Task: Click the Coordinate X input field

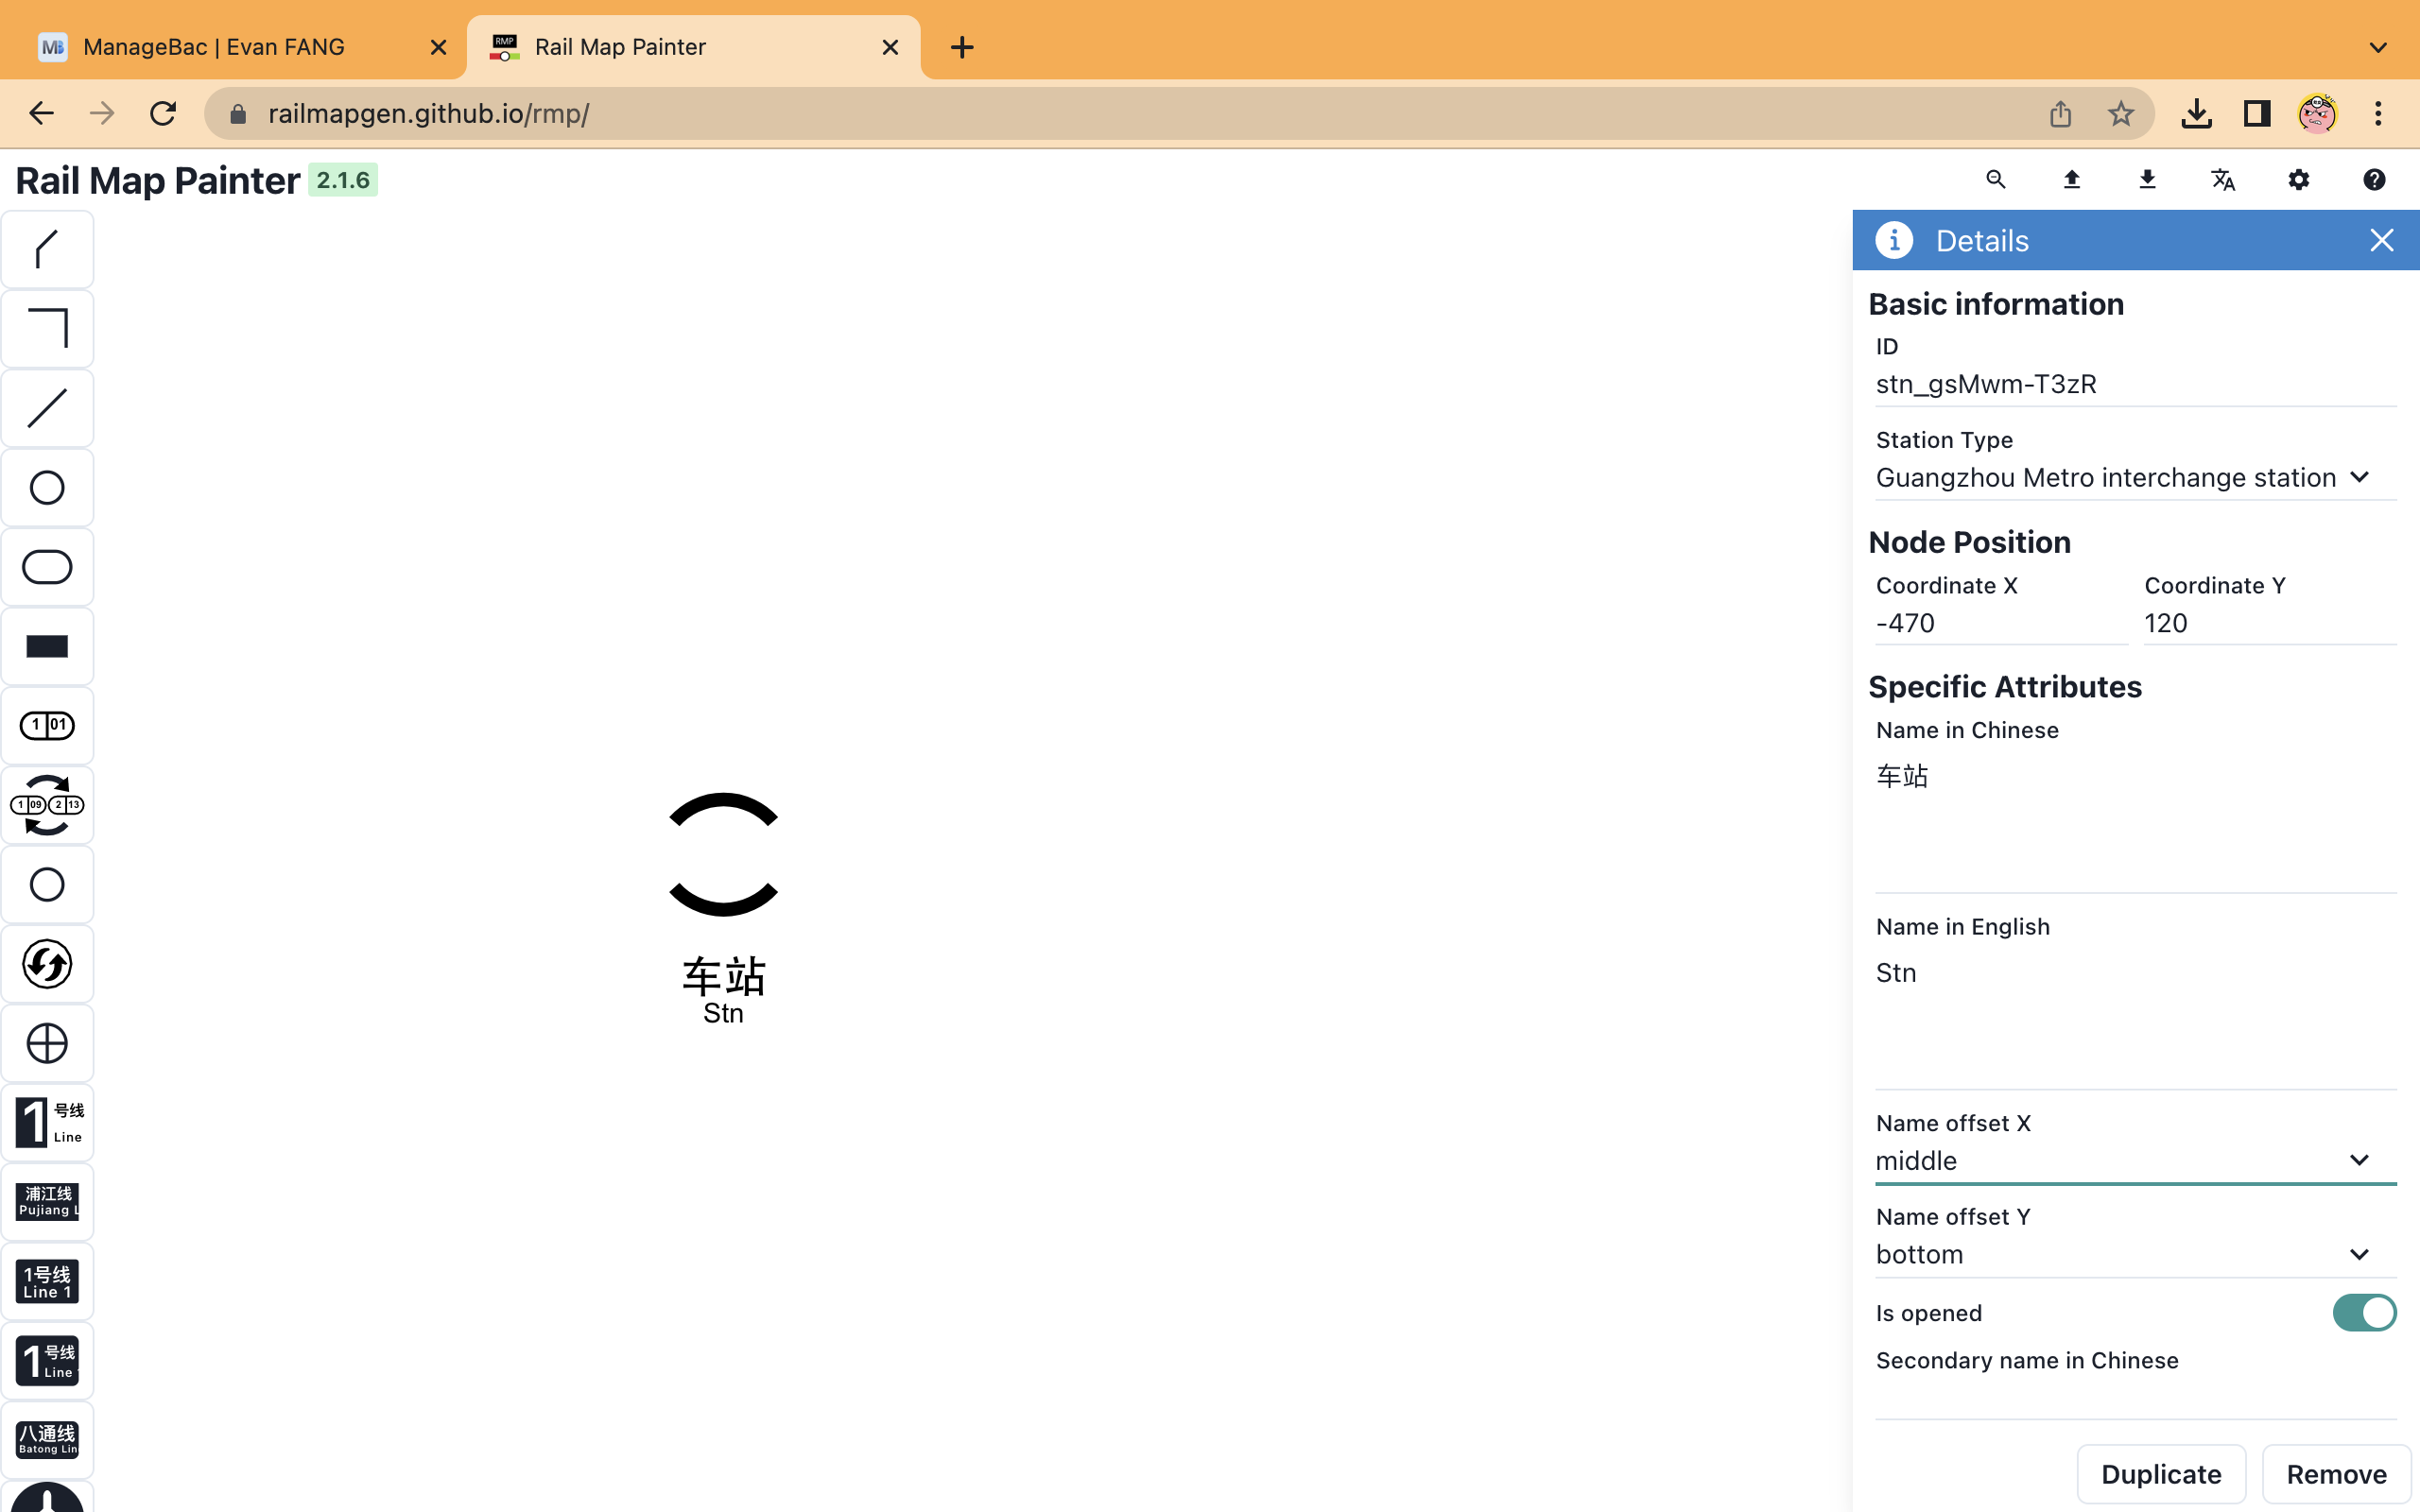Action: (x=2001, y=624)
